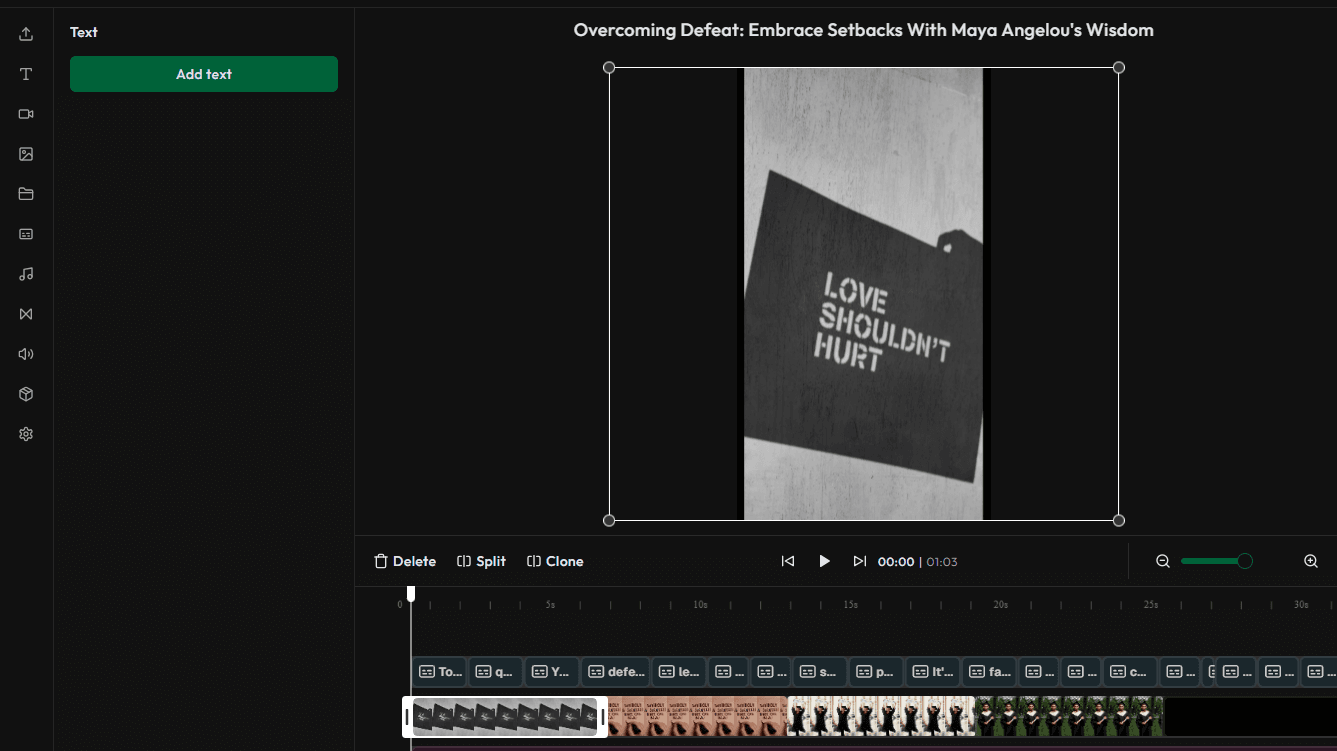Screen dimensions: 1337x751
Task: Open the Record video panel
Action: point(25,113)
